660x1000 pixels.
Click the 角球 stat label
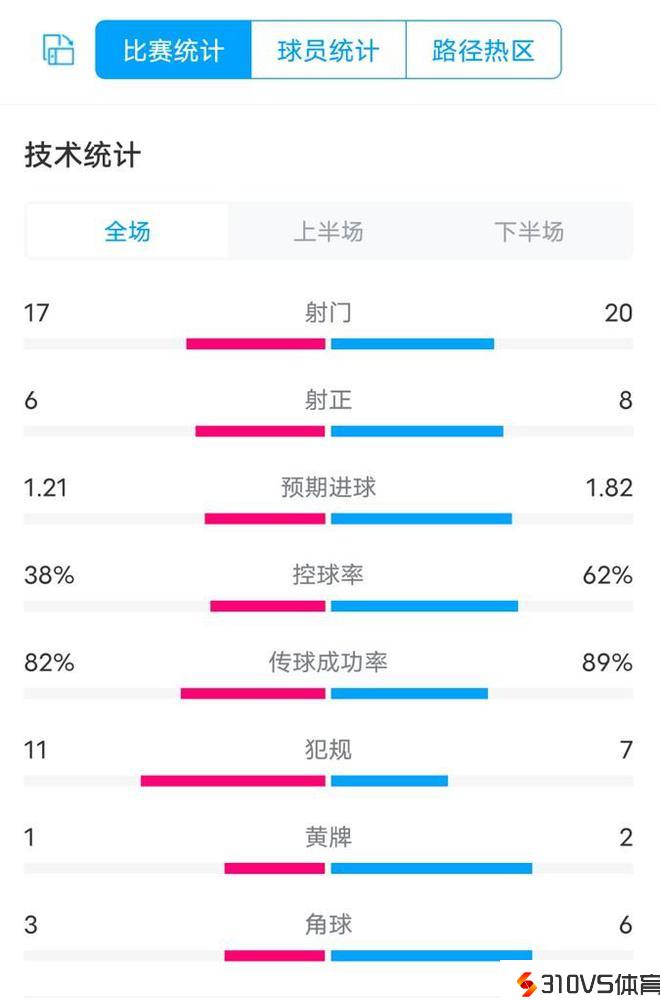328,925
